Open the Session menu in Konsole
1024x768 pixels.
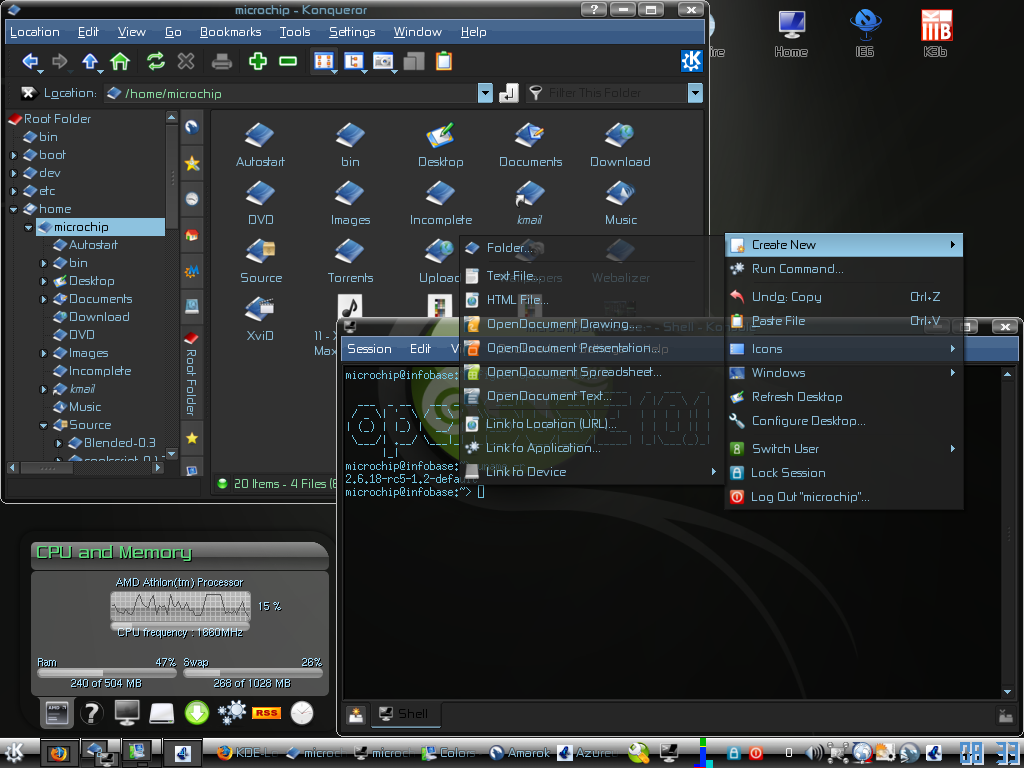[x=370, y=349]
